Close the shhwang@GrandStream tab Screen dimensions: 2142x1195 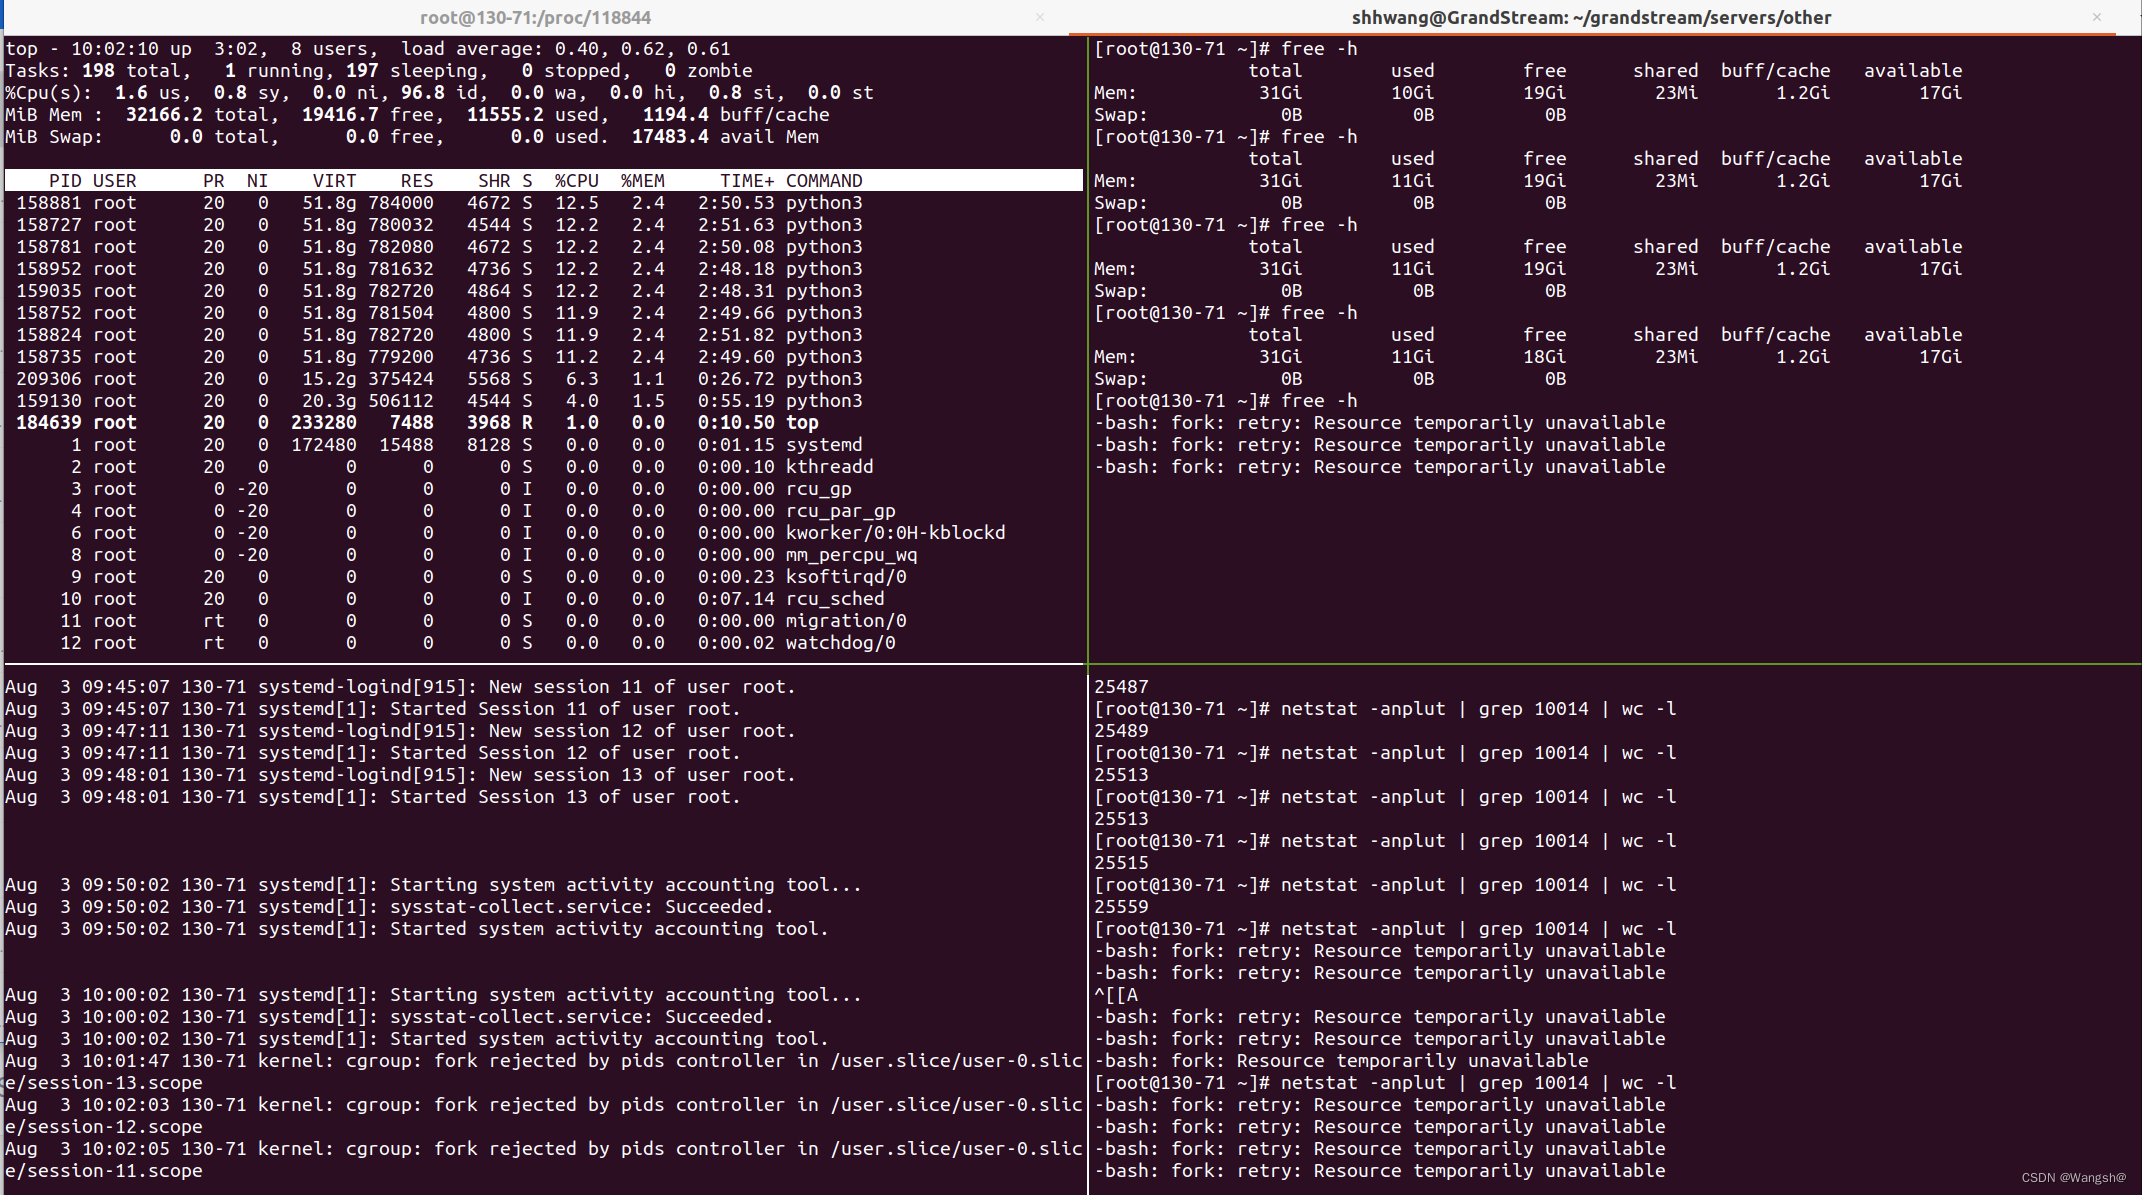(x=2097, y=17)
